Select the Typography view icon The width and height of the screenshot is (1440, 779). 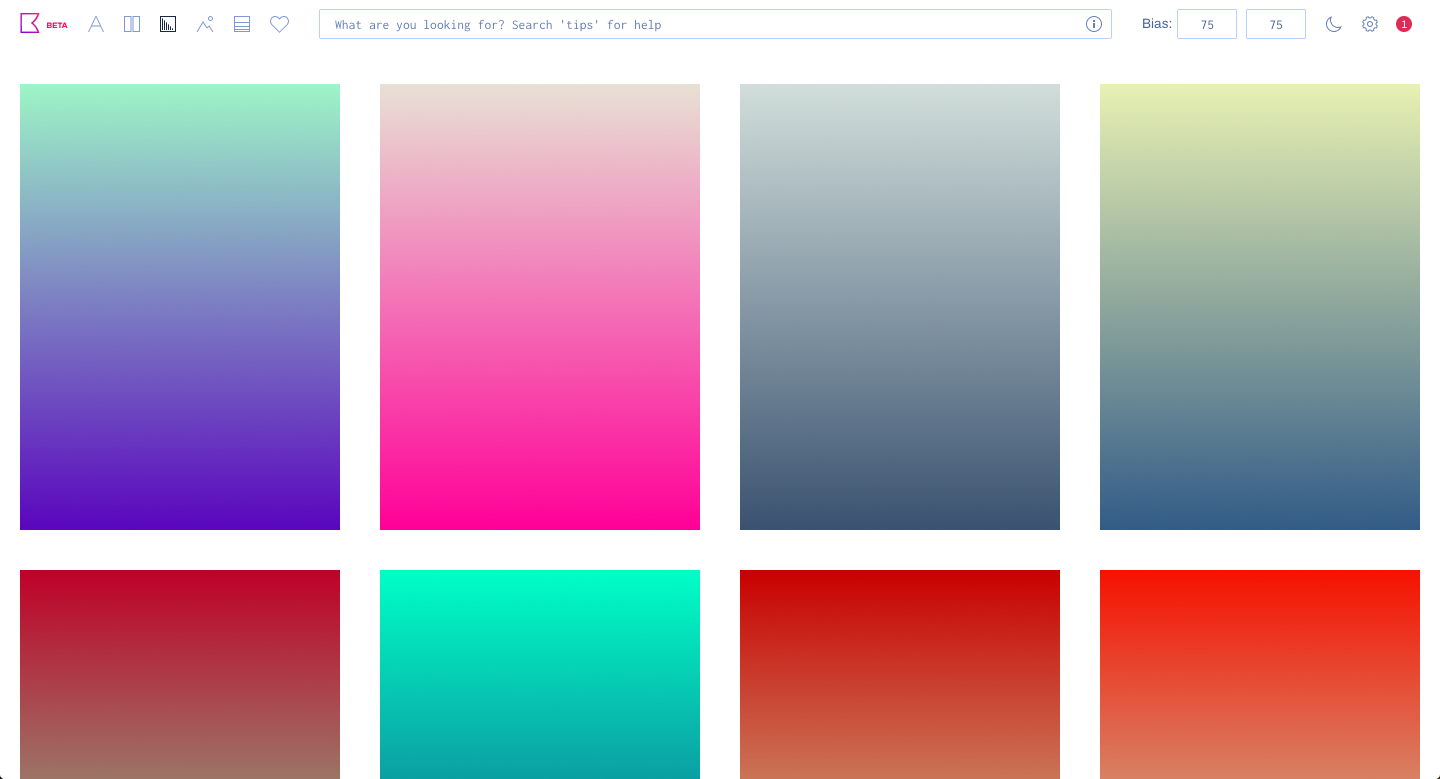pos(96,24)
